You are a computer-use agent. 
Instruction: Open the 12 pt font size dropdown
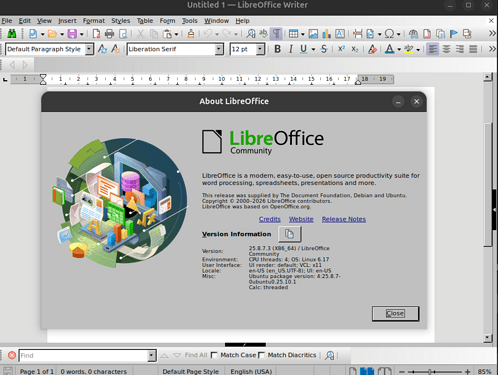(260, 49)
